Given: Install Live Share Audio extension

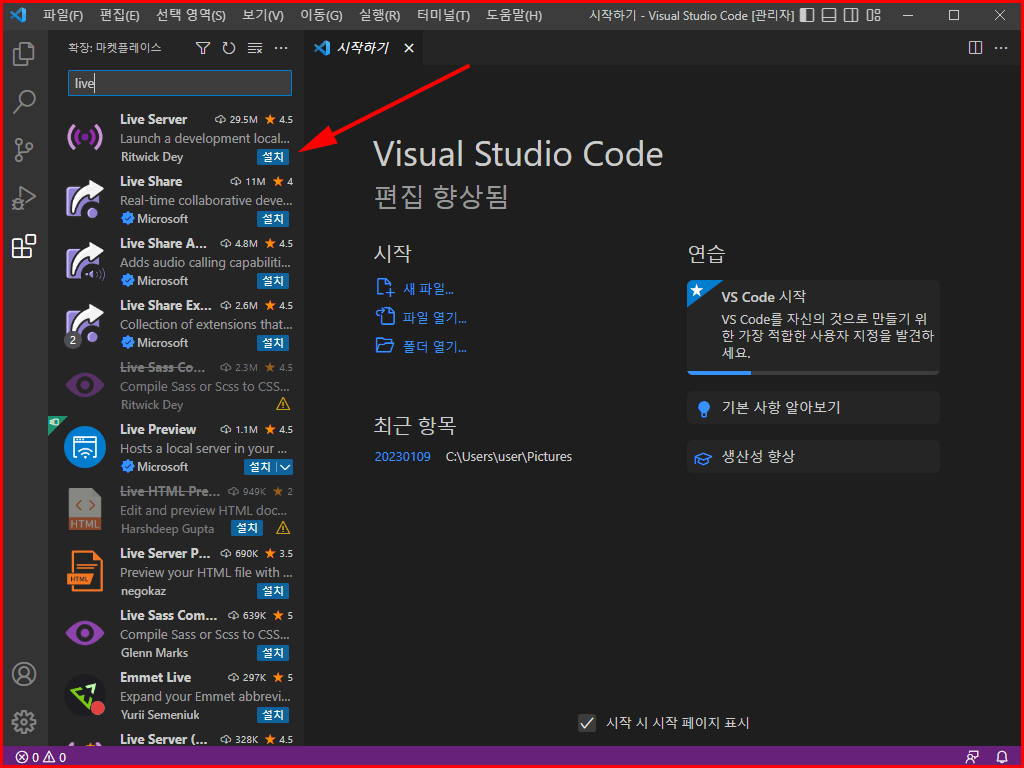Looking at the screenshot, I should coord(272,281).
